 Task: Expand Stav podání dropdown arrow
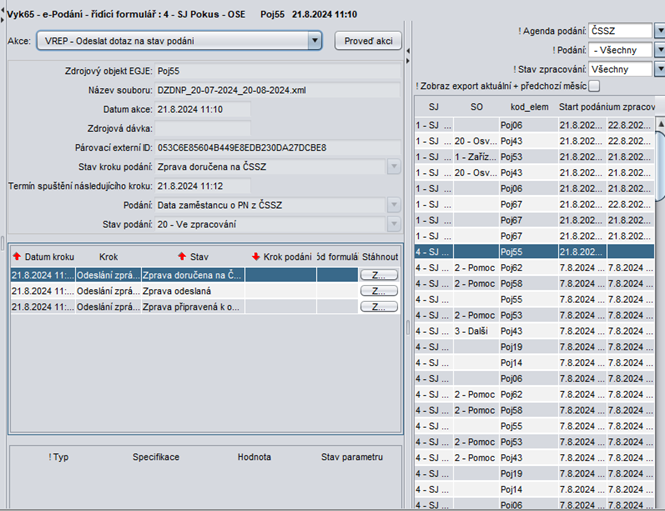pos(394,224)
